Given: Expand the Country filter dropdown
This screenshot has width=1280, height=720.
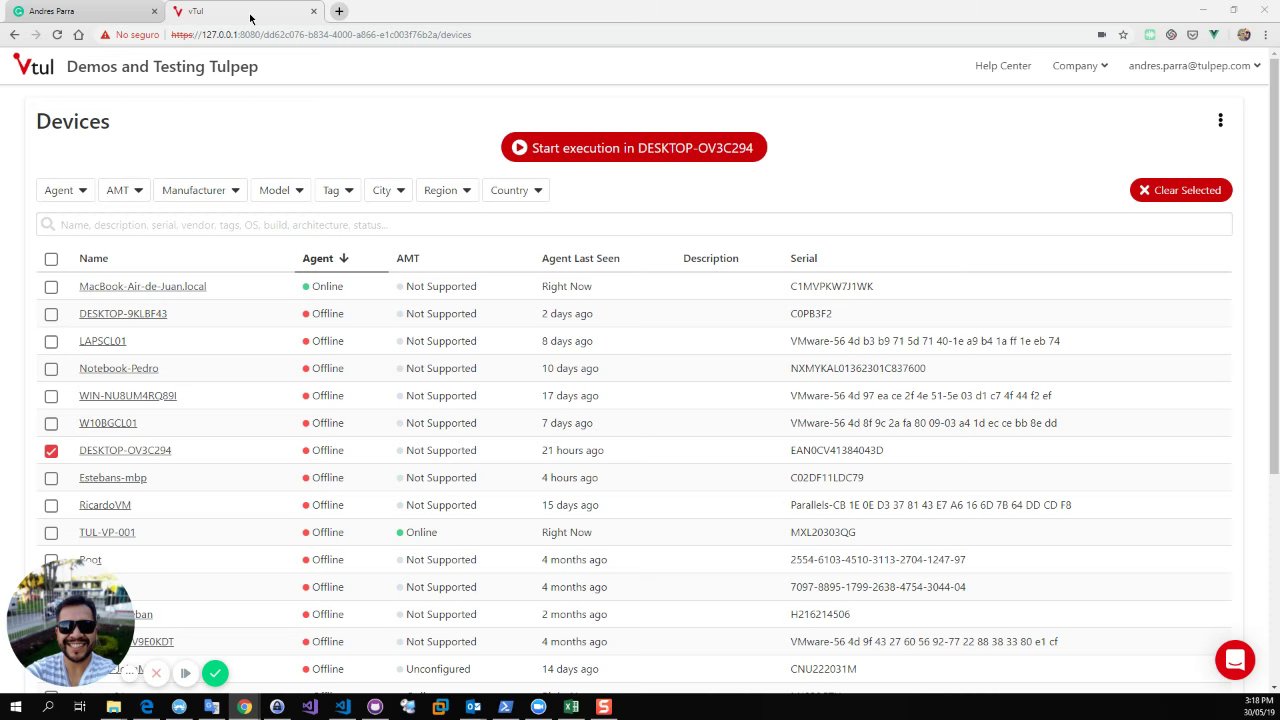Looking at the screenshot, I should pos(516,190).
